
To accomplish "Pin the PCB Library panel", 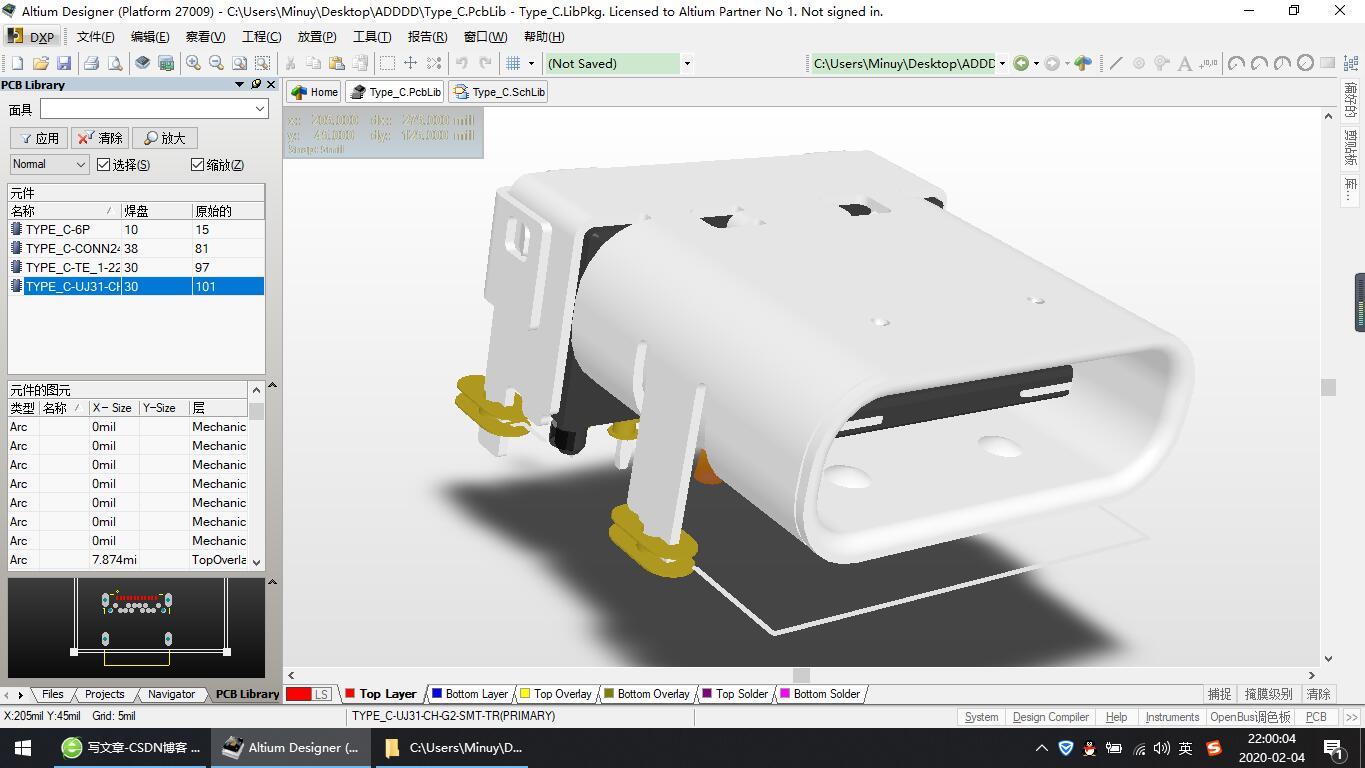I will 256,85.
